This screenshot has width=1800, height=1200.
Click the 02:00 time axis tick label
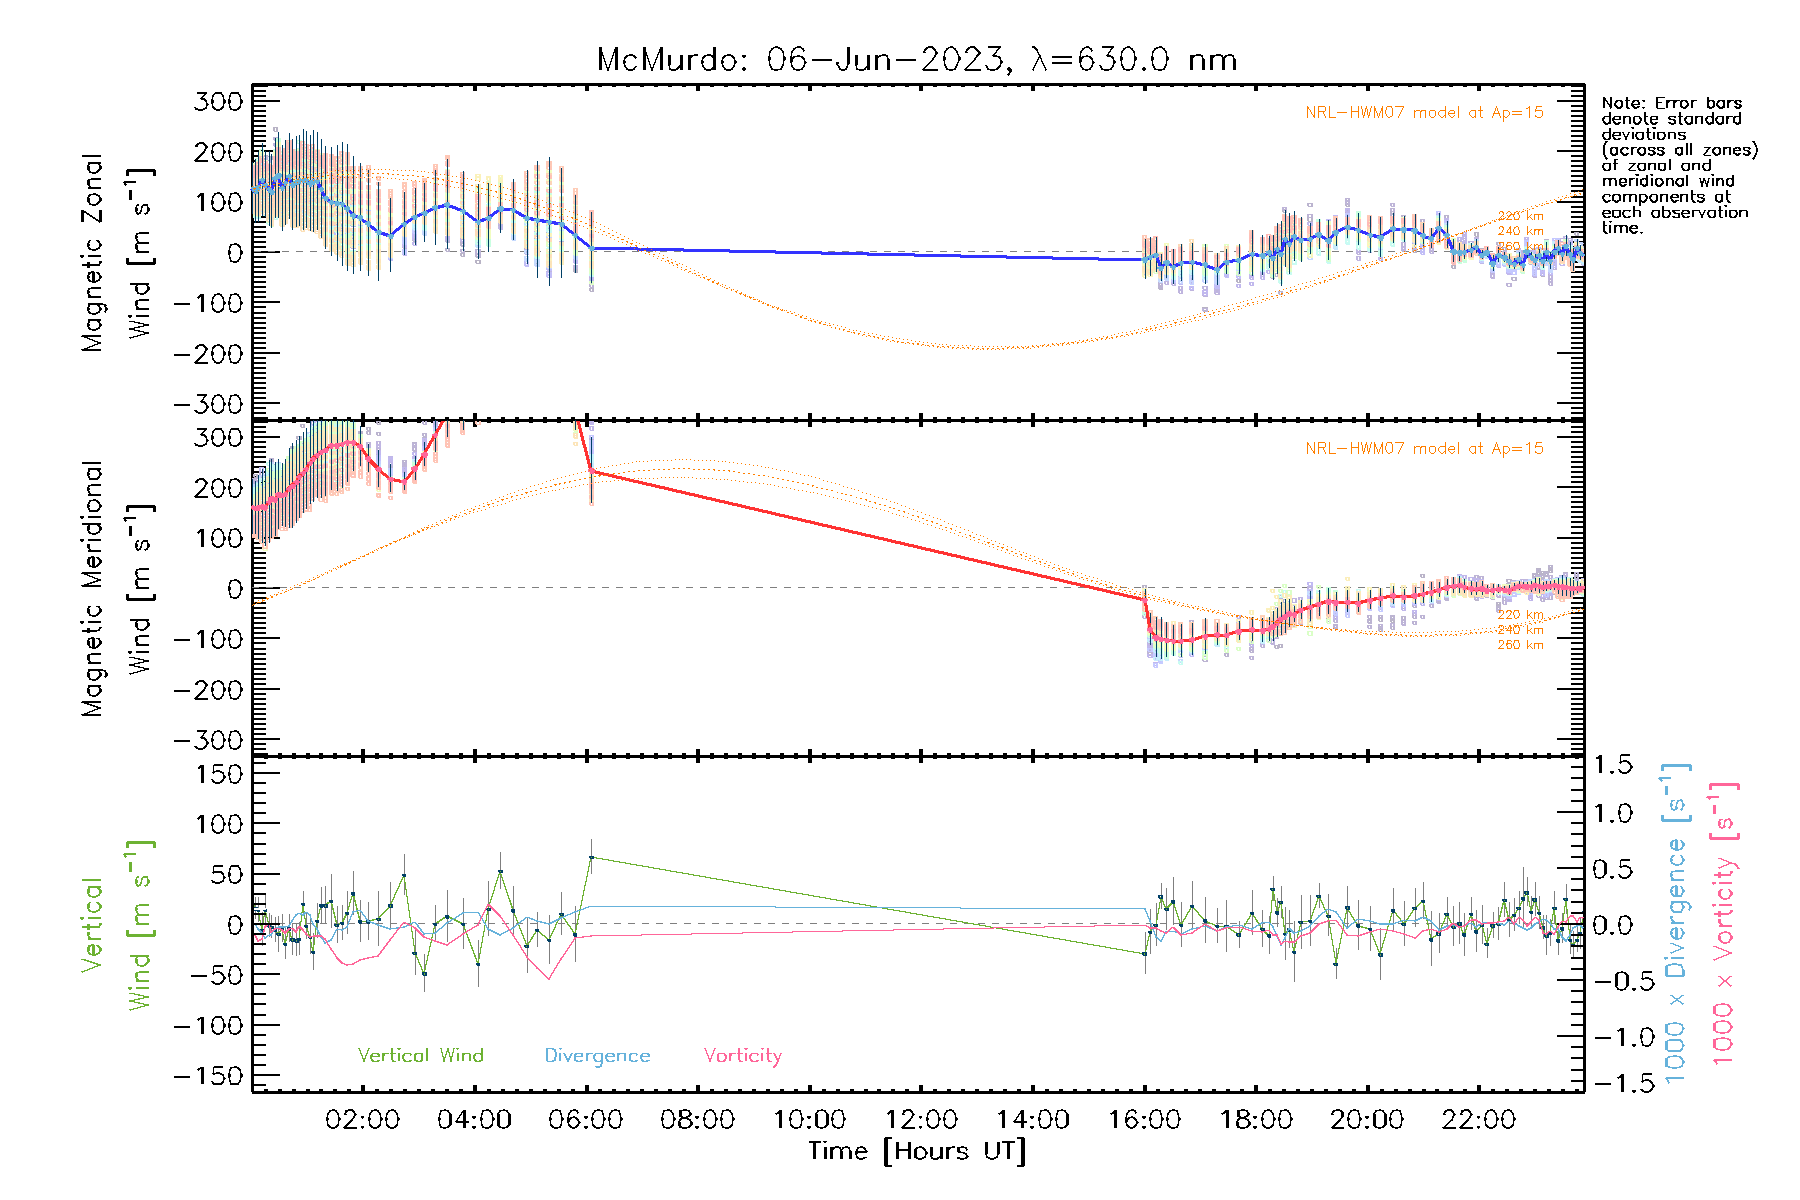click(362, 1120)
